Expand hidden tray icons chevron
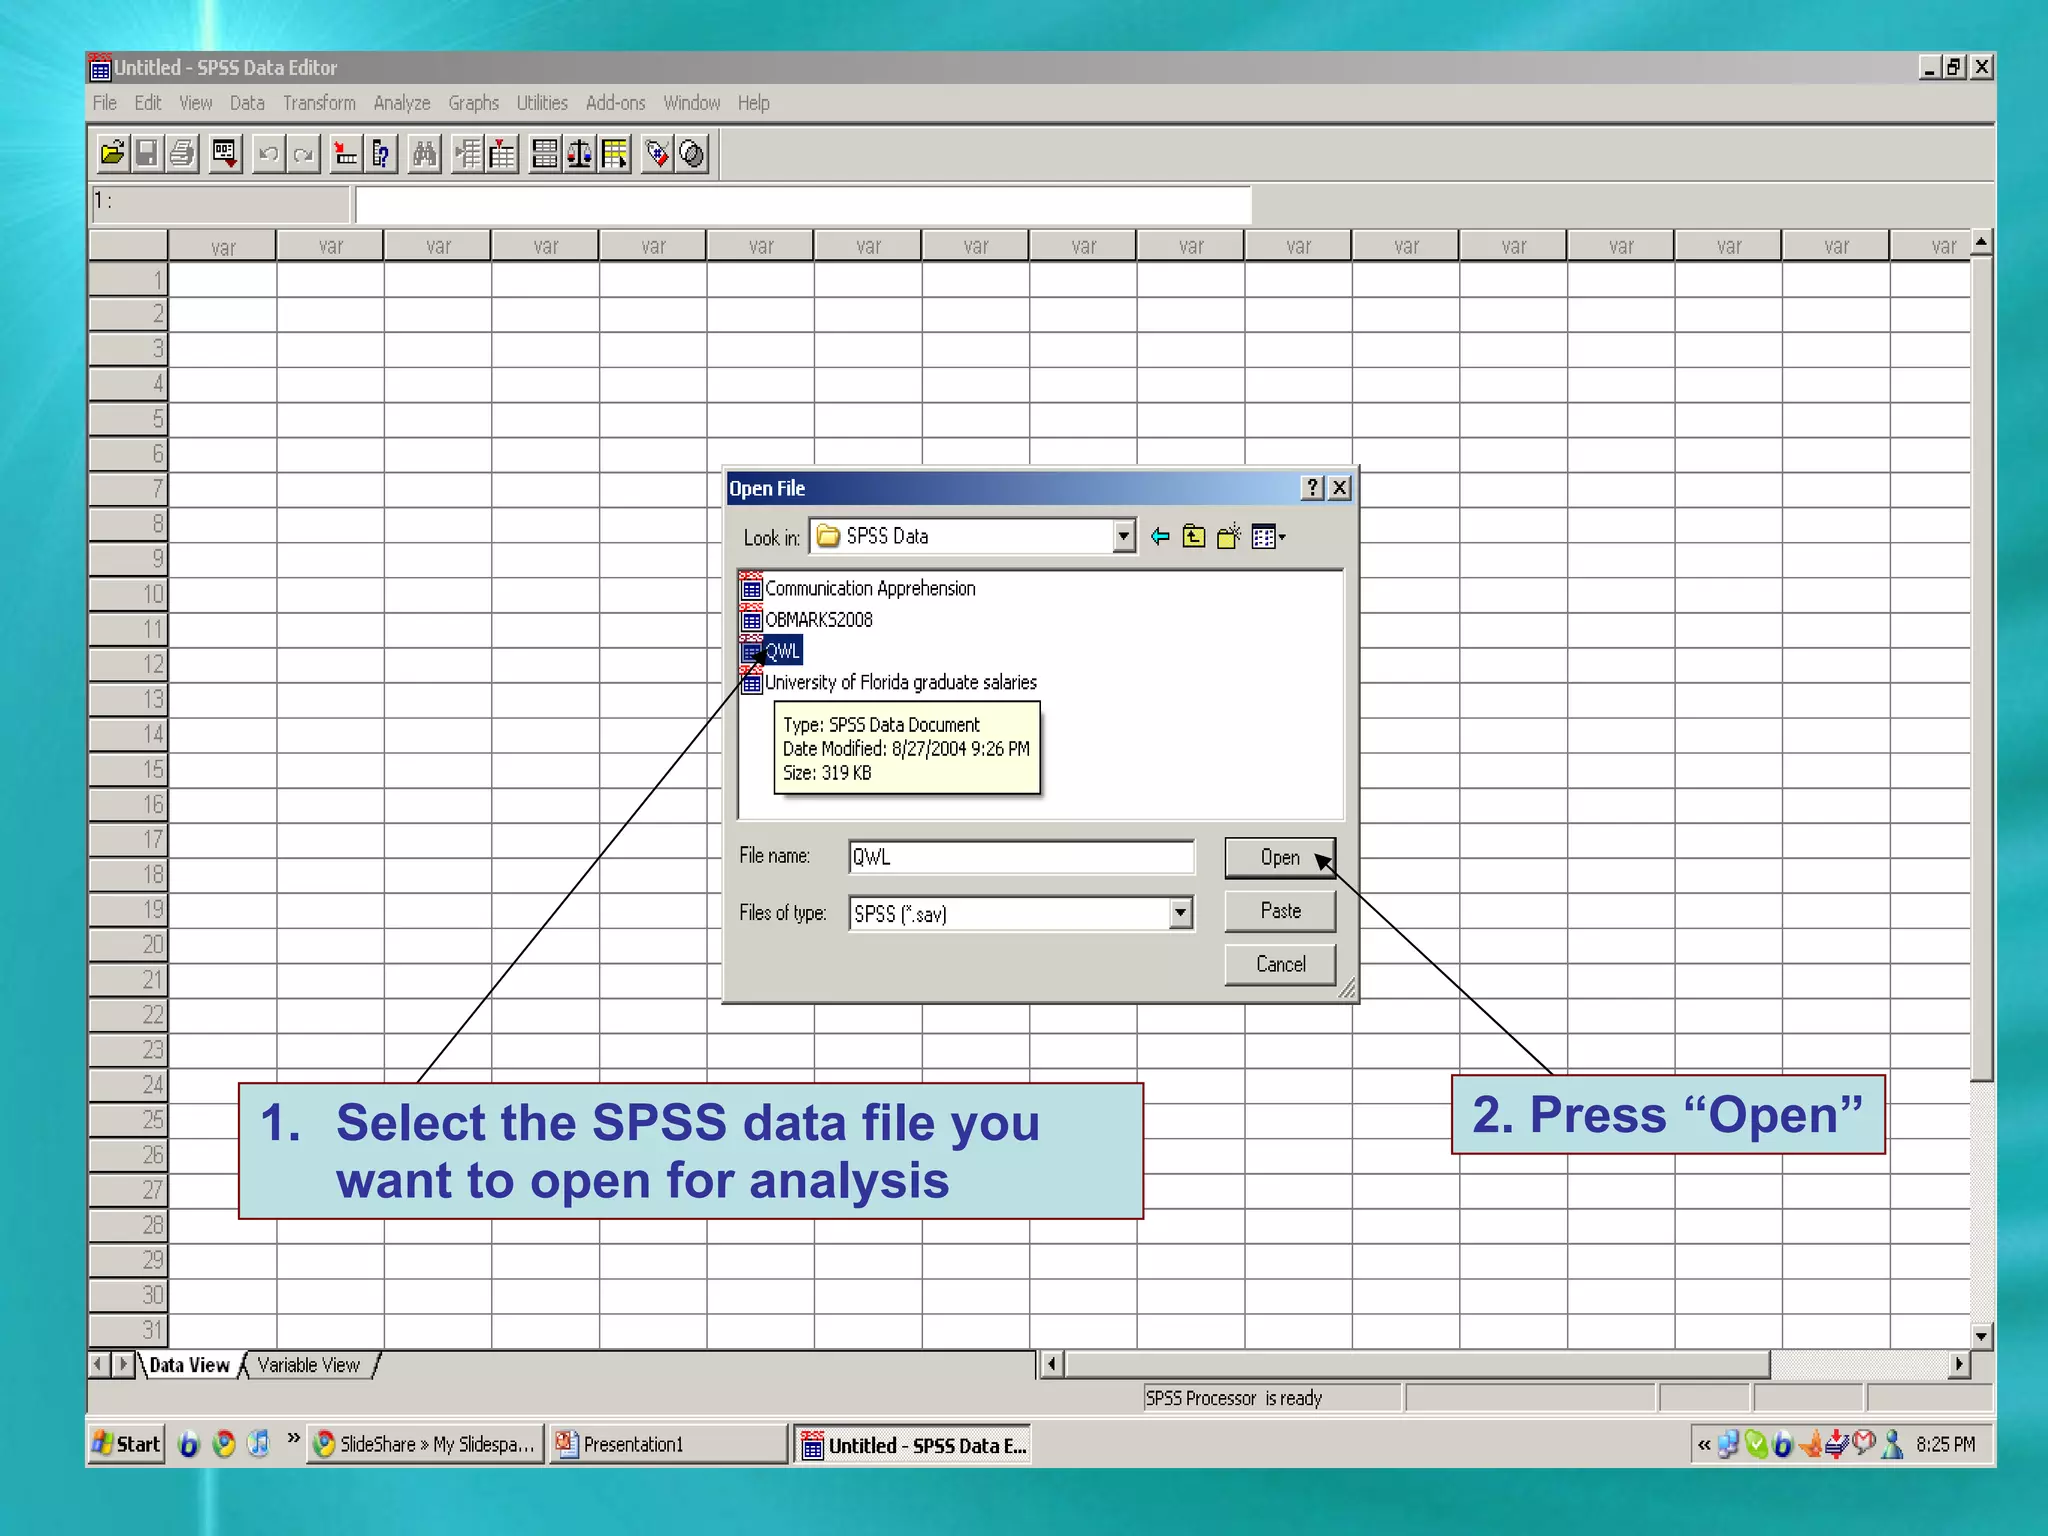The width and height of the screenshot is (2048, 1536). tap(1704, 1444)
